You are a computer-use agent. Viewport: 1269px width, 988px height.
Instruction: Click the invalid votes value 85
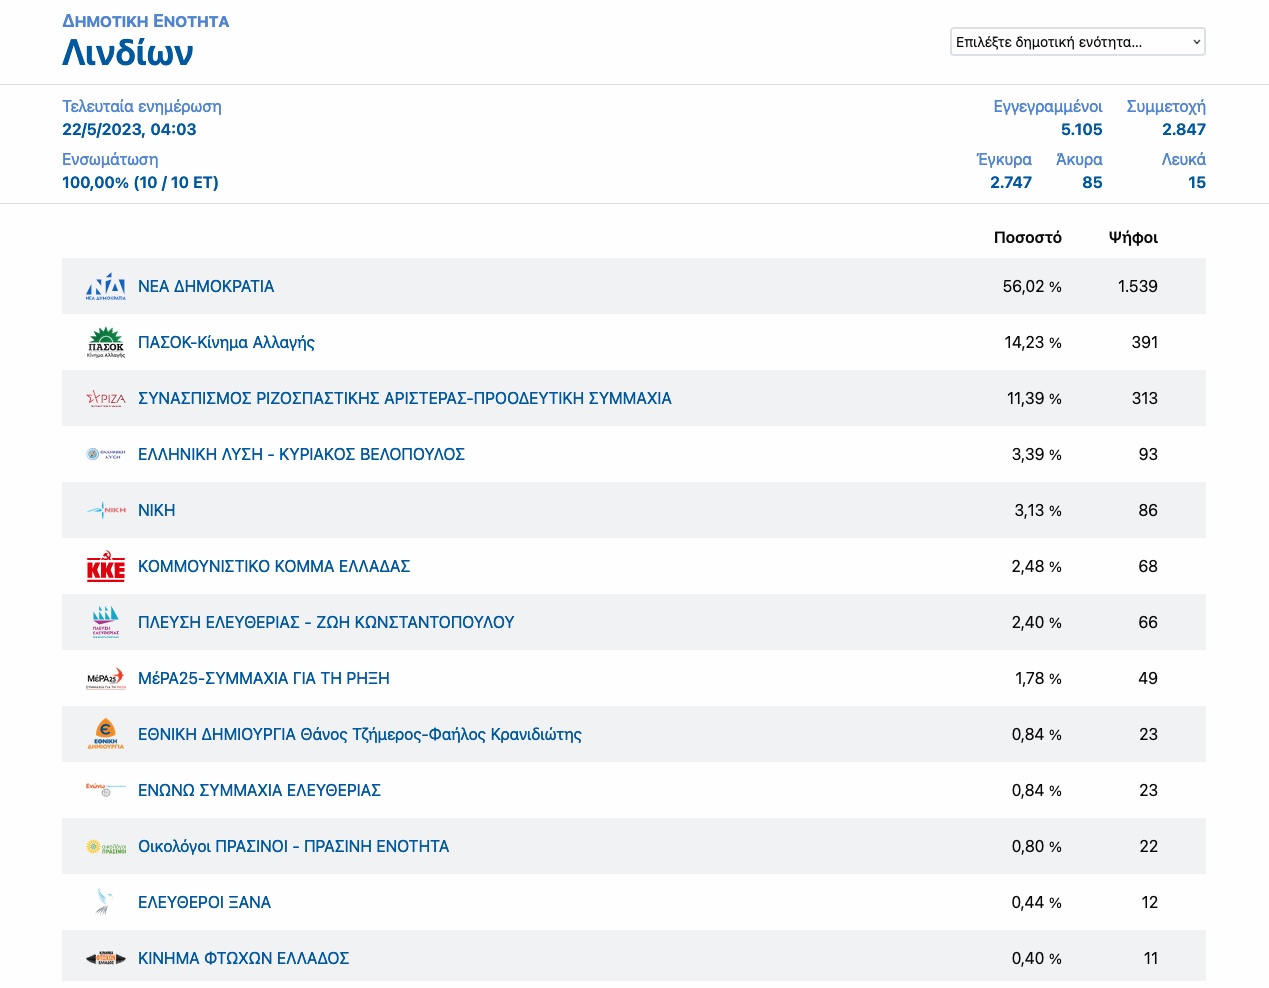(1092, 182)
